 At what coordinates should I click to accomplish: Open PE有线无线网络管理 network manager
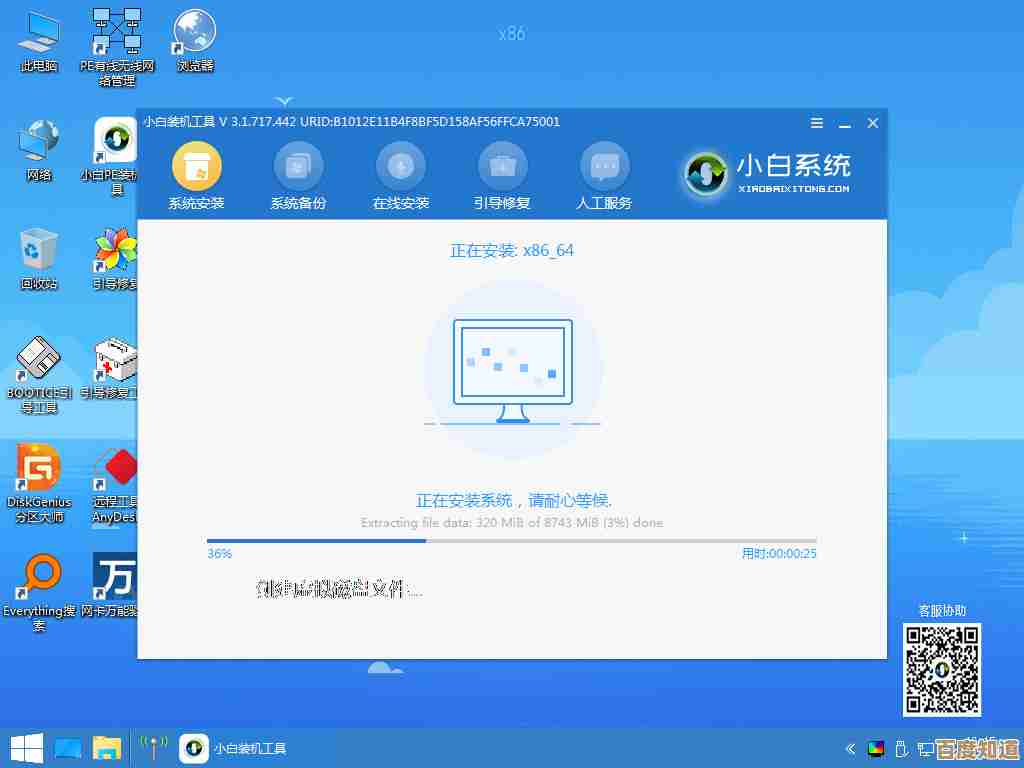point(115,32)
